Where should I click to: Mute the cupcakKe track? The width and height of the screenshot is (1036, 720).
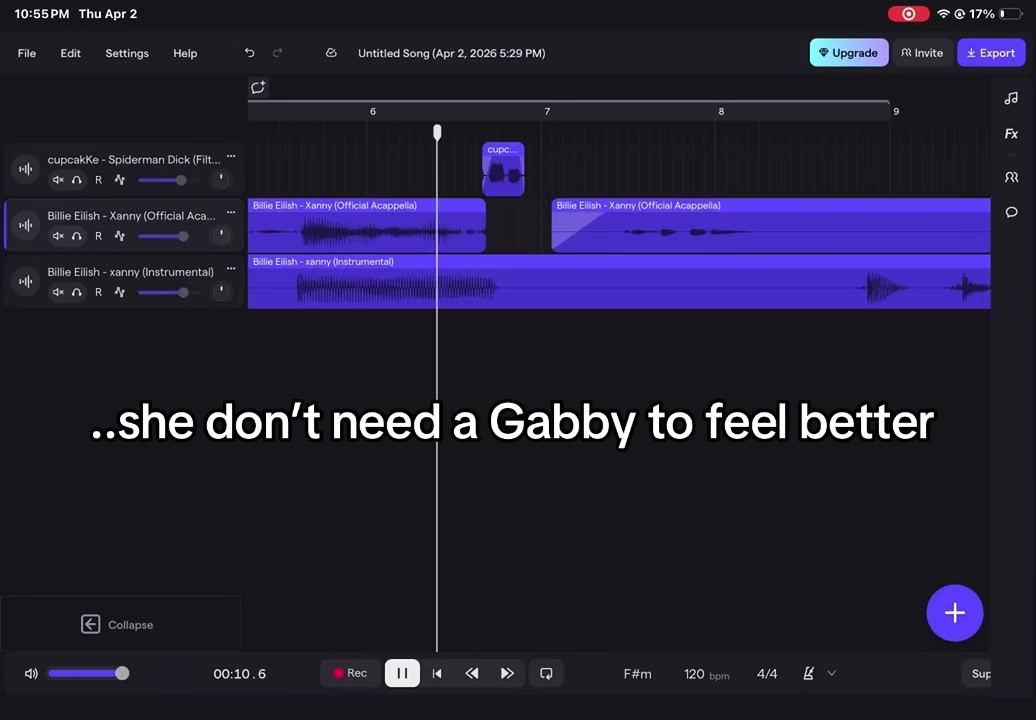(58, 180)
